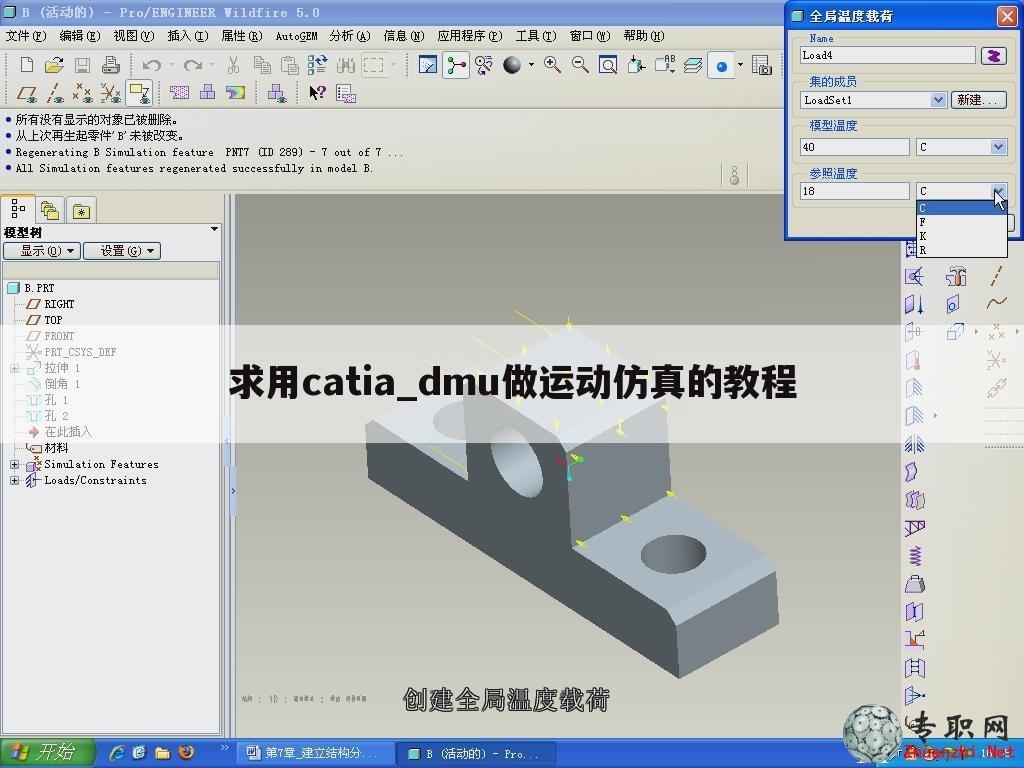Select the TOP datum plane in the tree
1024x768 pixels.
click(x=53, y=320)
